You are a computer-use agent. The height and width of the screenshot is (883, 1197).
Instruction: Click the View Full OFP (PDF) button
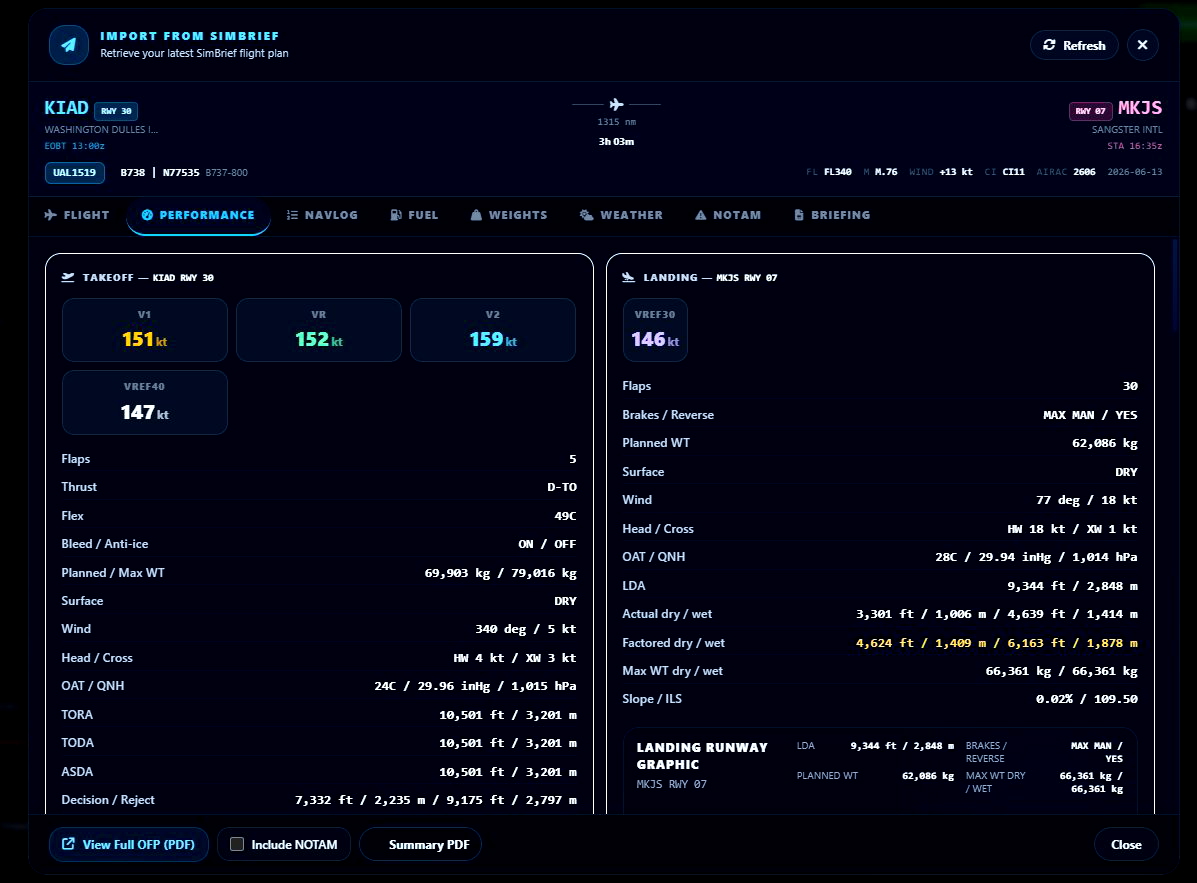pyautogui.click(x=129, y=844)
